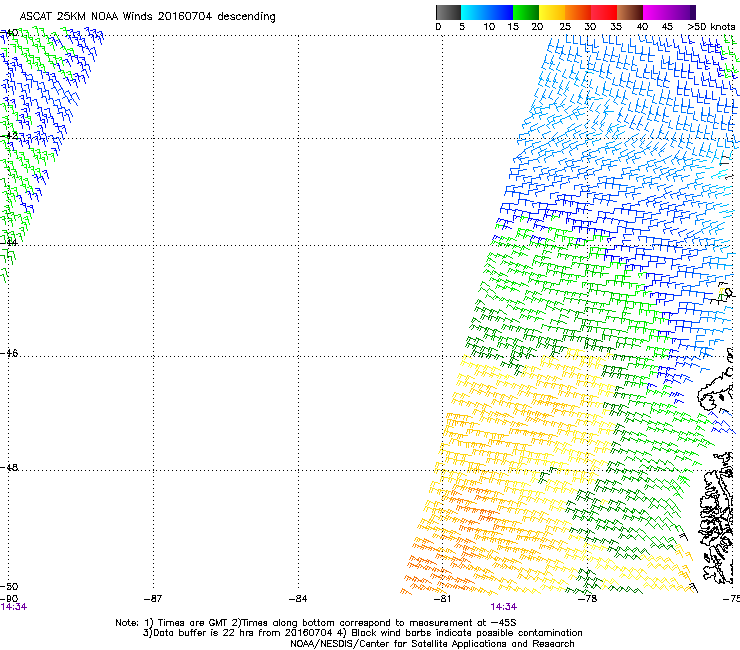Click the word 'descending' in the title
This screenshot has height=650, width=740.
point(246,17)
